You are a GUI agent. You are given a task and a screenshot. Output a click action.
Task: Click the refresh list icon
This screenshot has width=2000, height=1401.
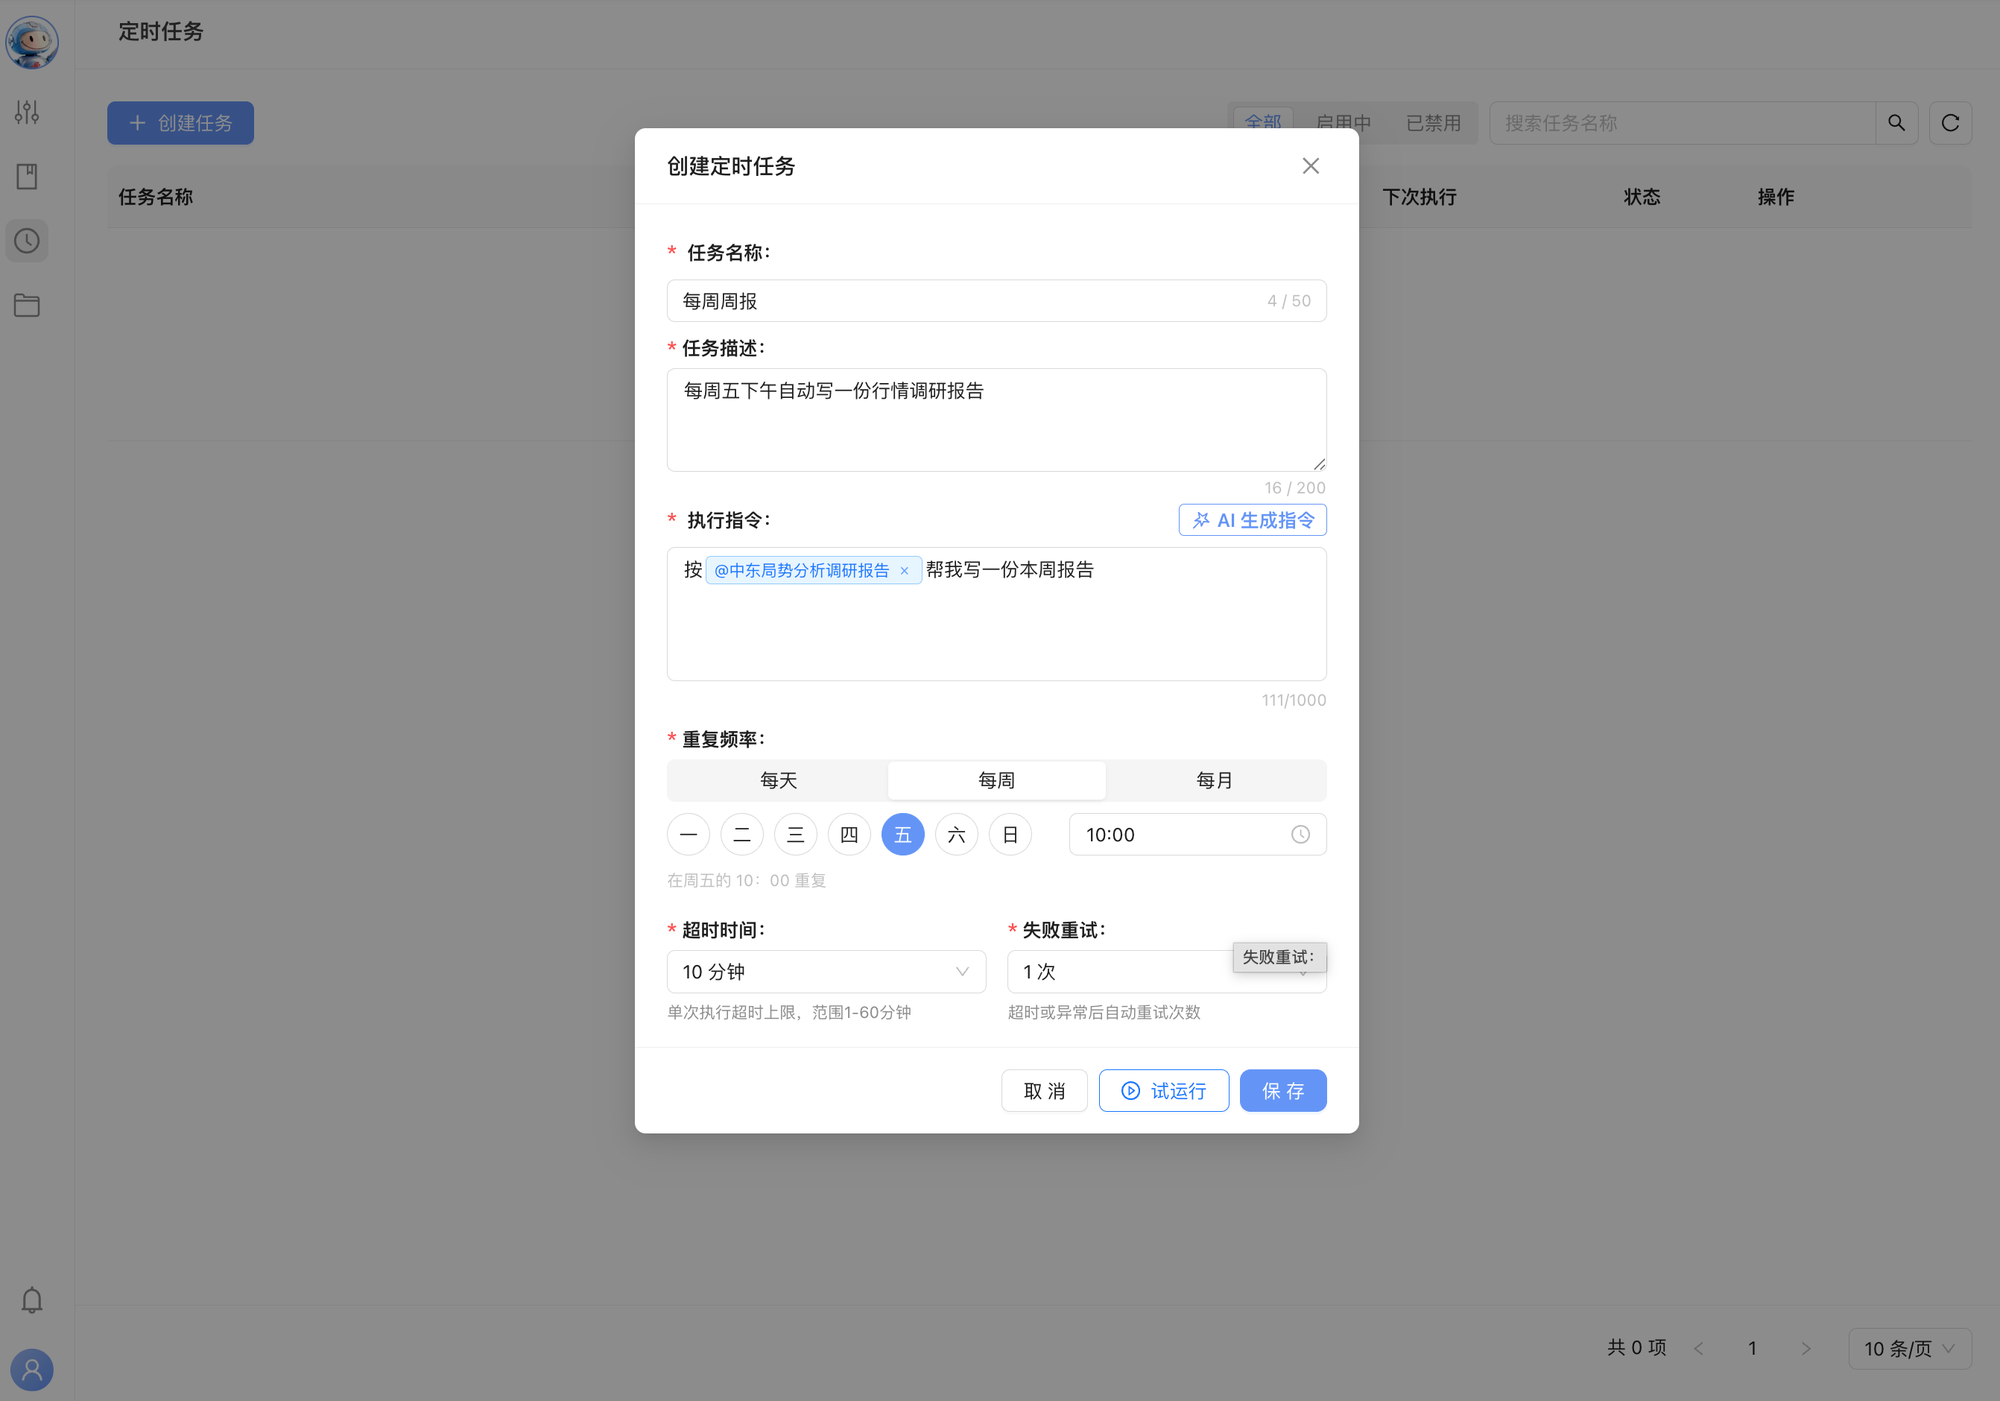click(x=1950, y=123)
